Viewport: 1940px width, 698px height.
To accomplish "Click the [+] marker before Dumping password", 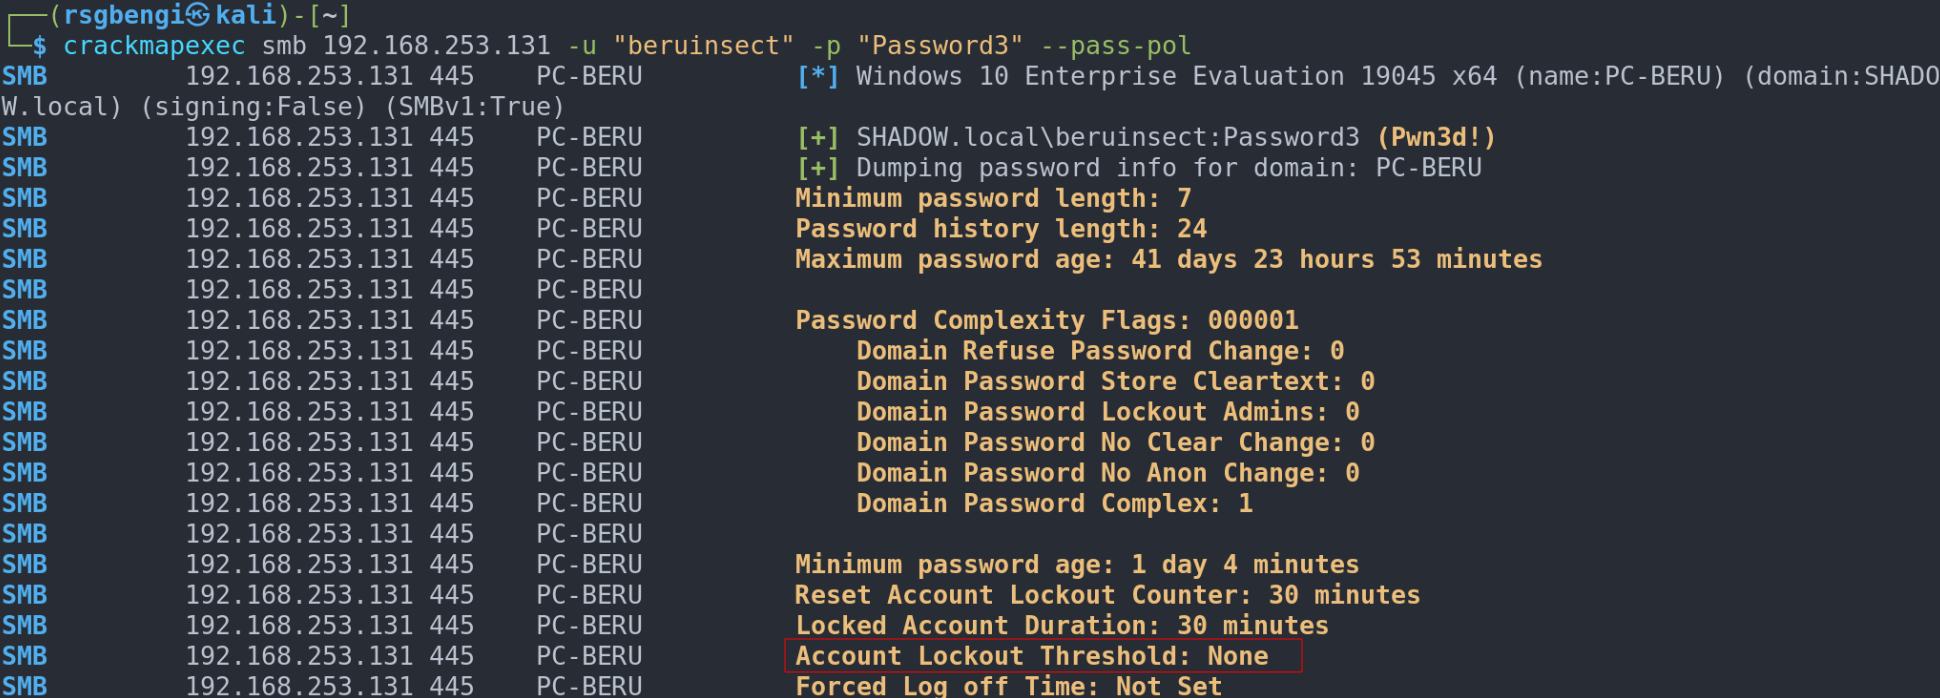I will (818, 168).
